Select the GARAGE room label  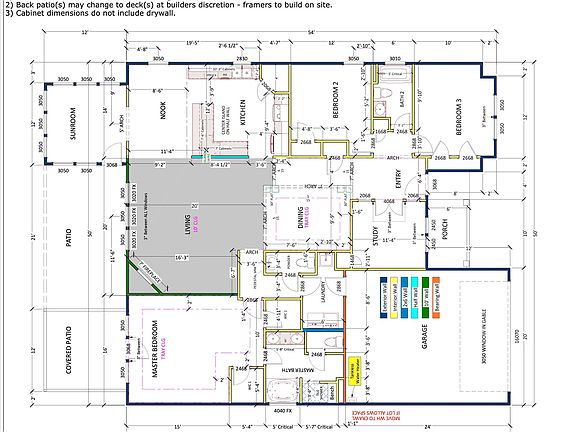click(x=424, y=336)
